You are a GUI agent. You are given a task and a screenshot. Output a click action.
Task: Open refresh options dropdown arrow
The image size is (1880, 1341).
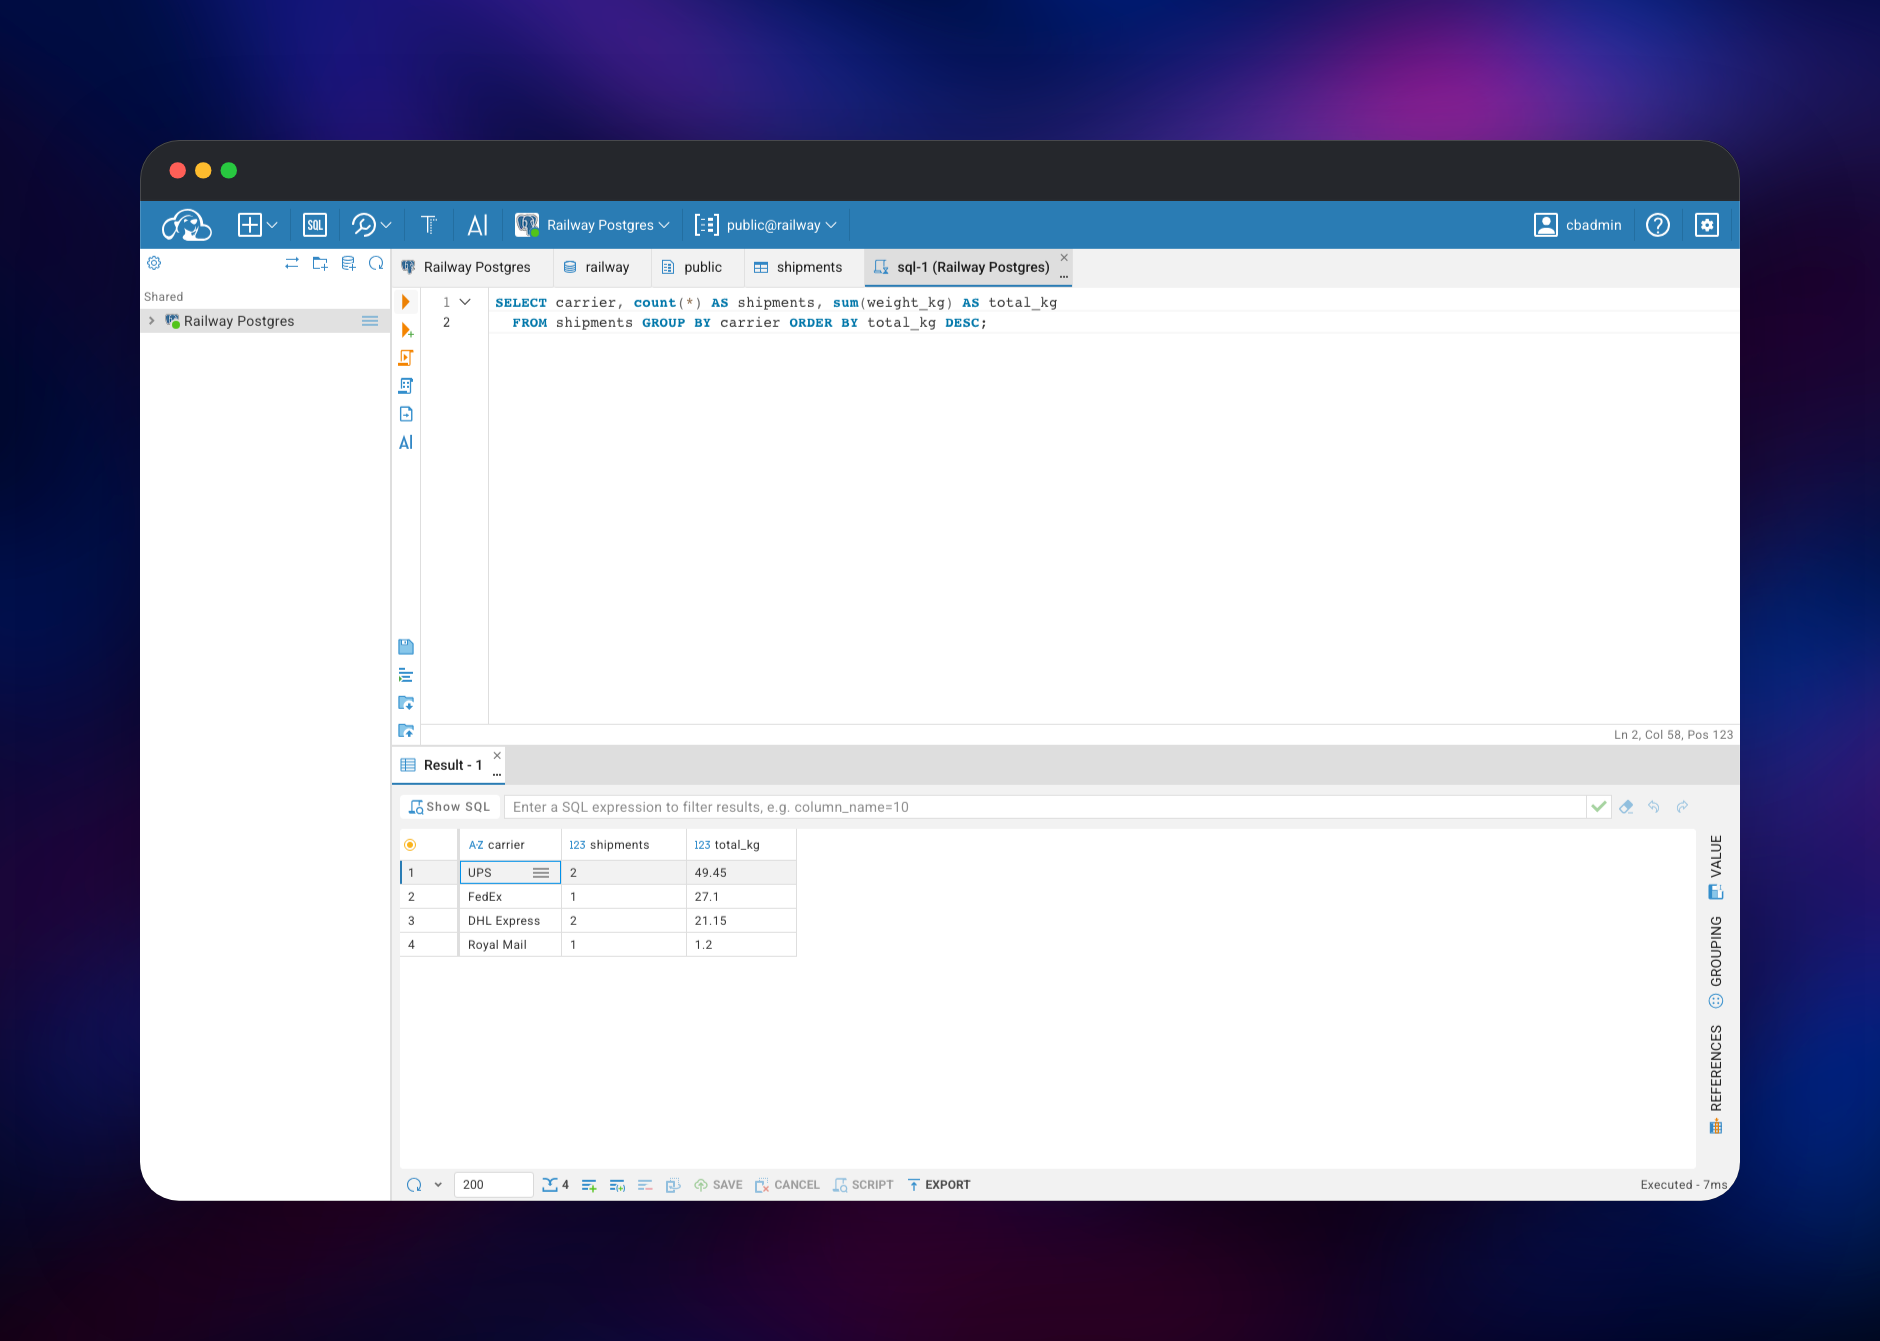(x=438, y=1185)
